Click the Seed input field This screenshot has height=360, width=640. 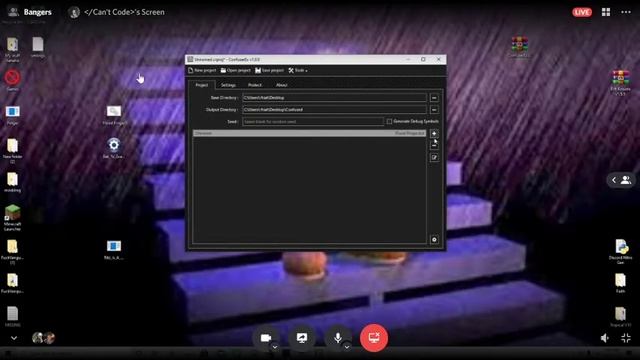313,121
